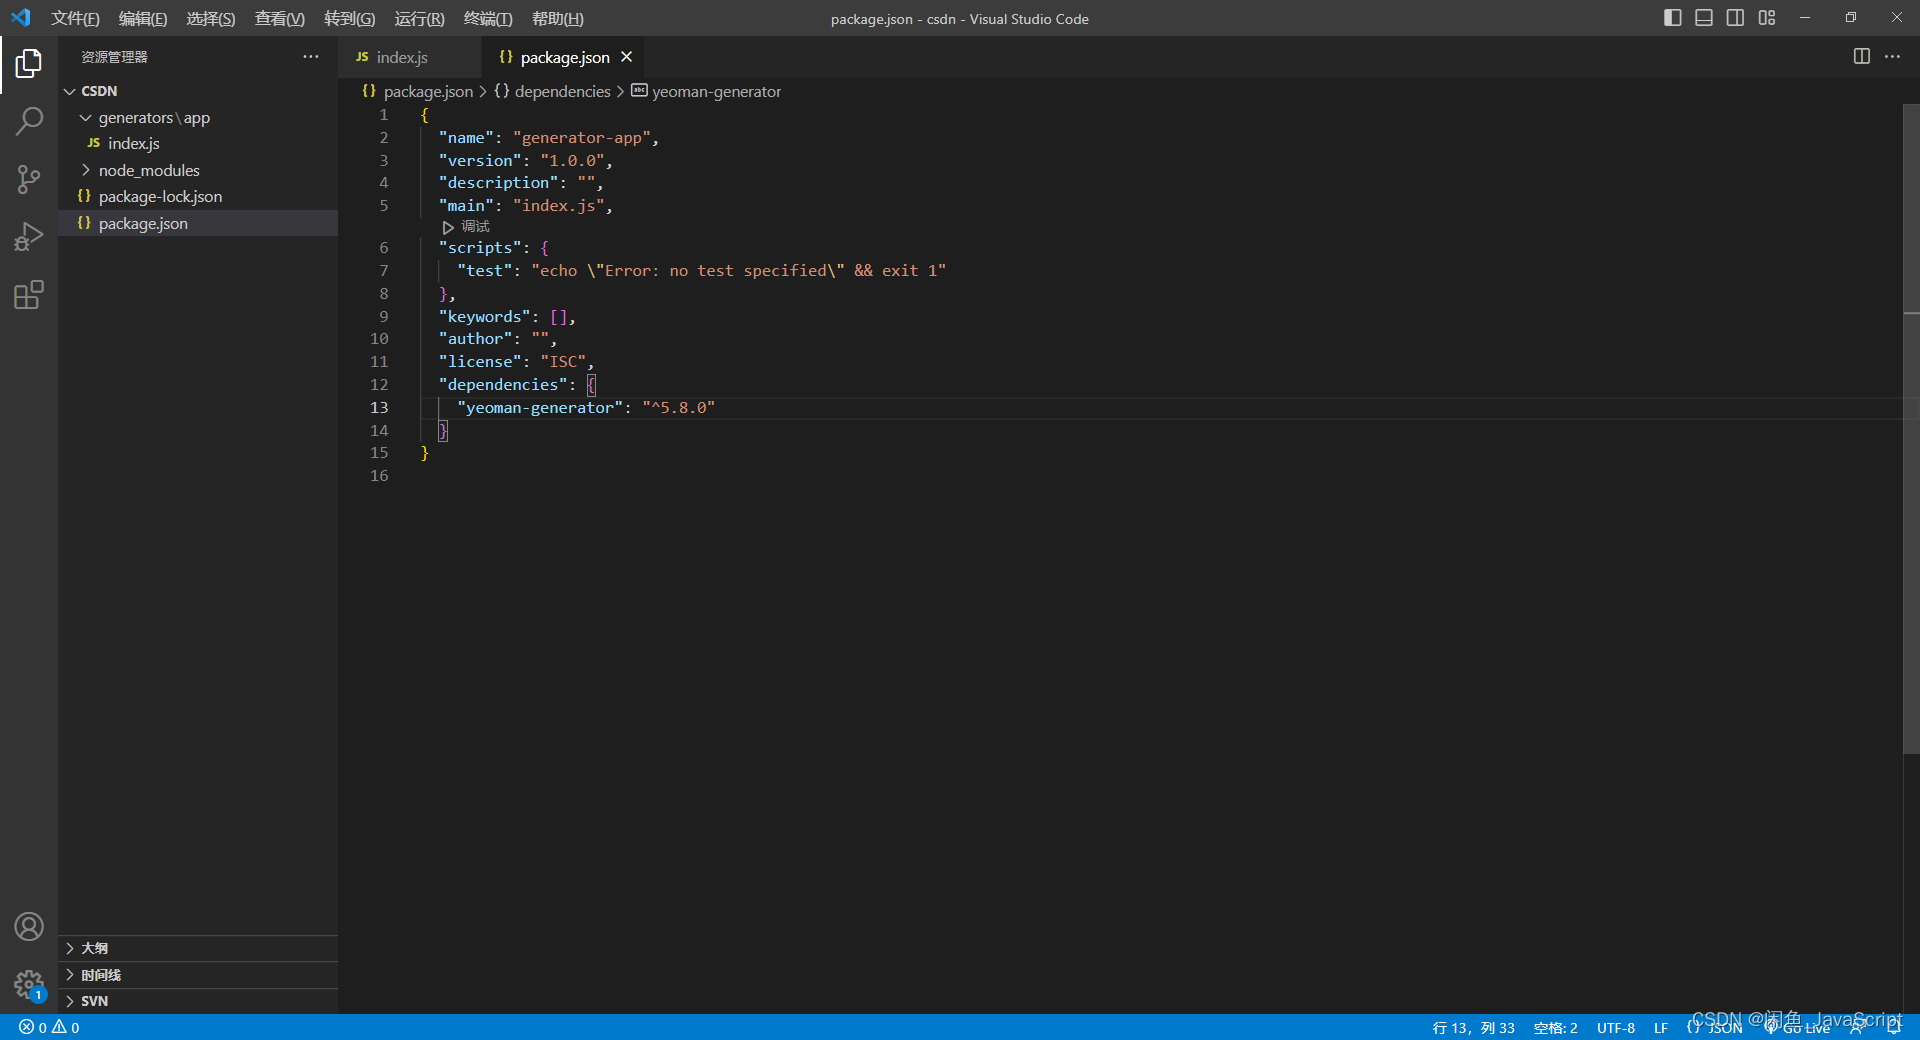The width and height of the screenshot is (1920, 1040).
Task: Change encoding via UTF-8 status item
Action: 1615,1028
